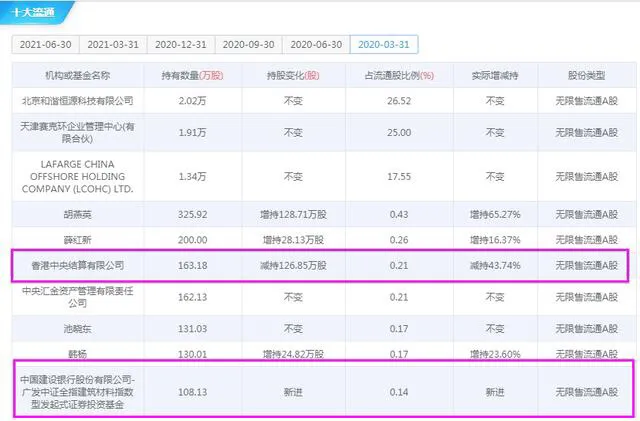Open the 2020-12-31 date tab
The image size is (640, 421).
(x=181, y=45)
